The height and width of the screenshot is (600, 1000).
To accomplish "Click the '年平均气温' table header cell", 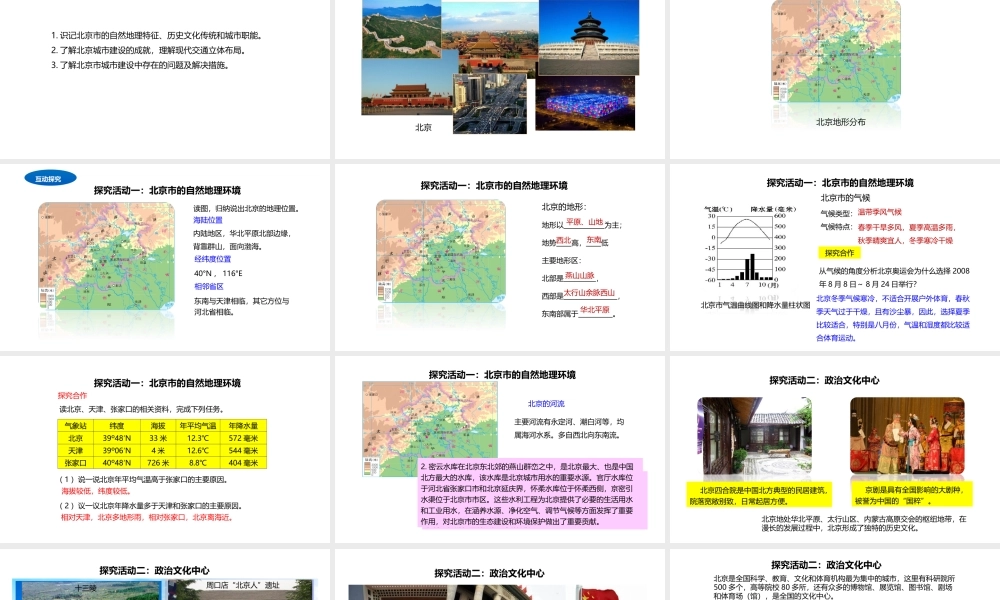I will pyautogui.click(x=198, y=425).
